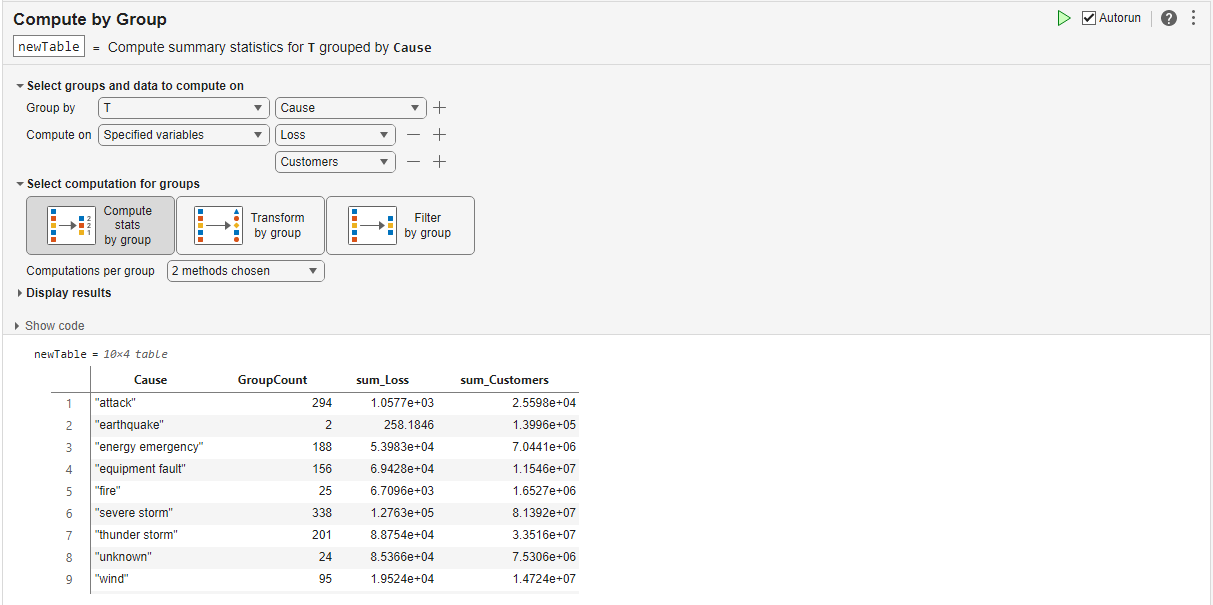The height and width of the screenshot is (605, 1213).
Task: Open help with the question mark icon
Action: [1168, 17]
